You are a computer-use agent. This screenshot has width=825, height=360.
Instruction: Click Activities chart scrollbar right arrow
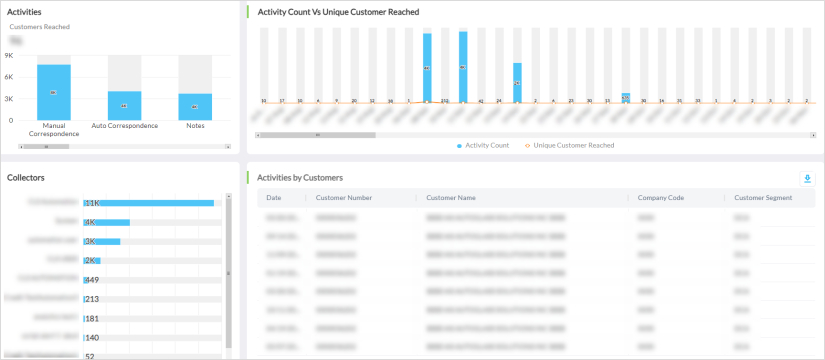(228, 147)
